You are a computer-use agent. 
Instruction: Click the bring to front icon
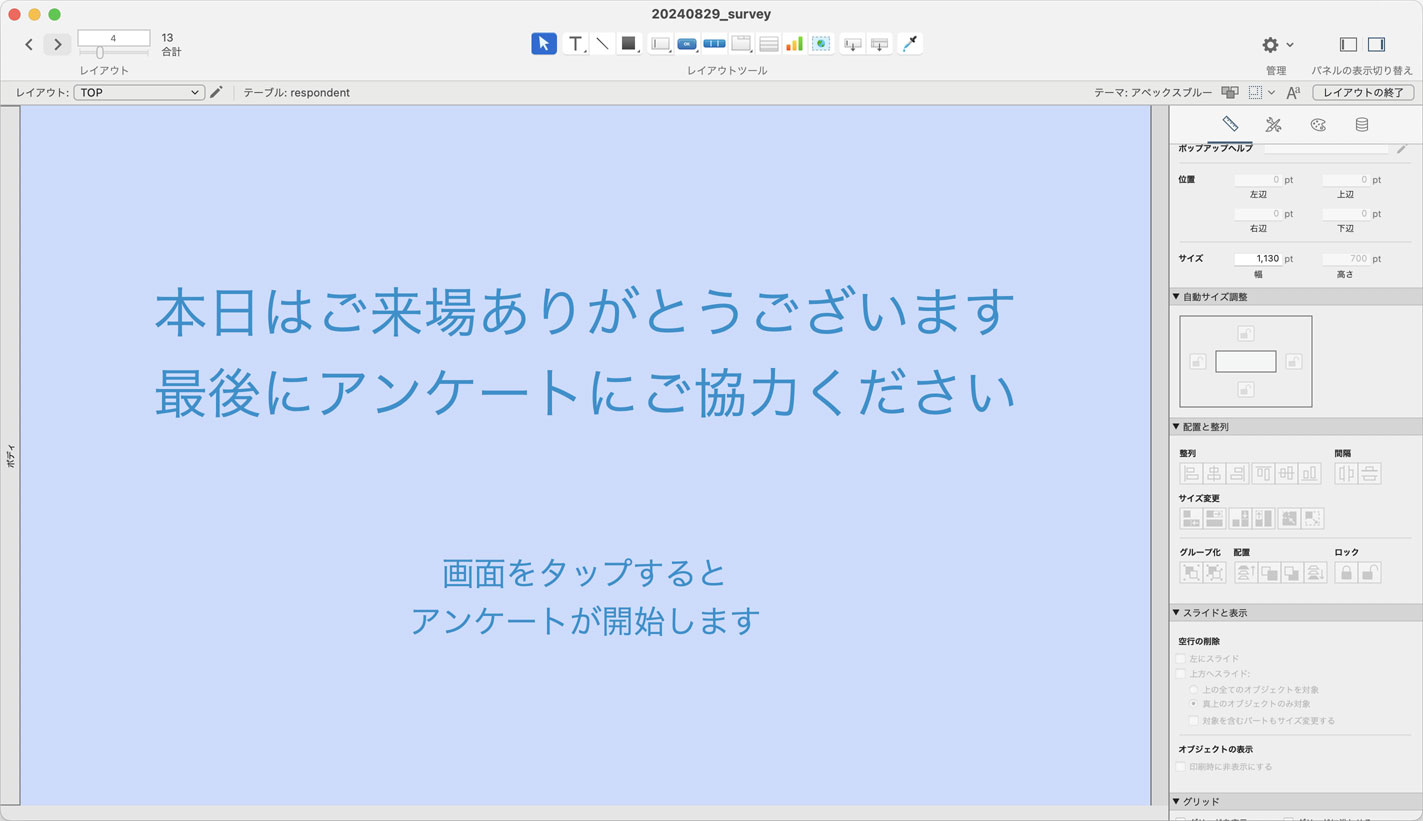[x=1245, y=573]
